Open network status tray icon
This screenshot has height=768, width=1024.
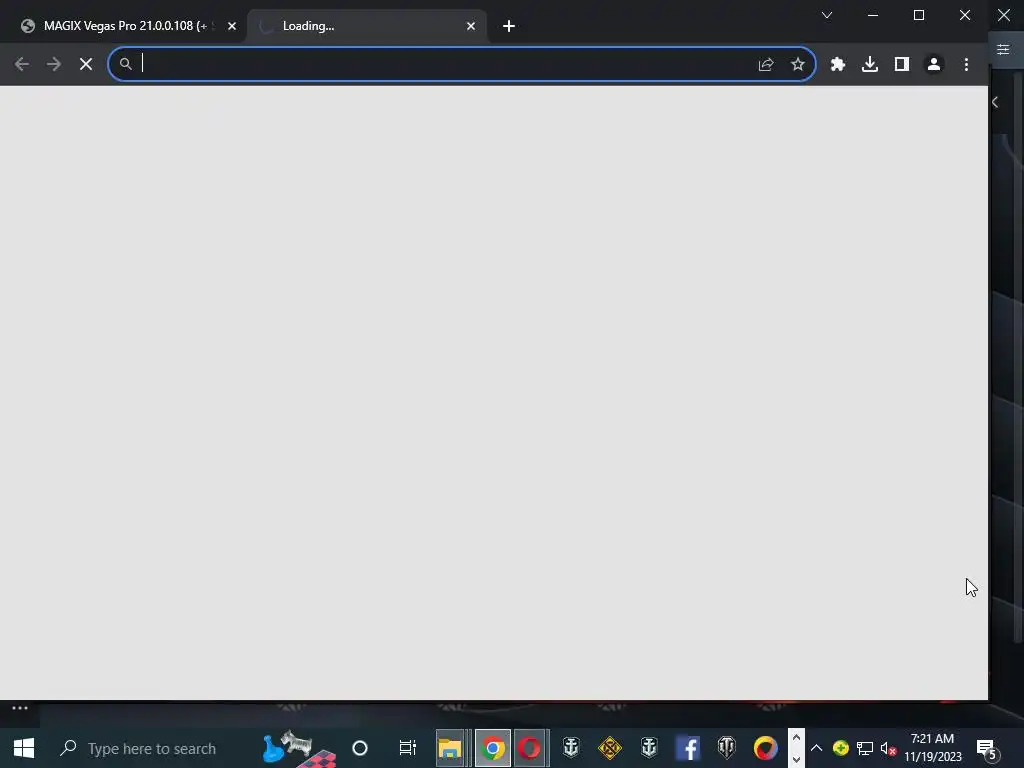[x=865, y=748]
